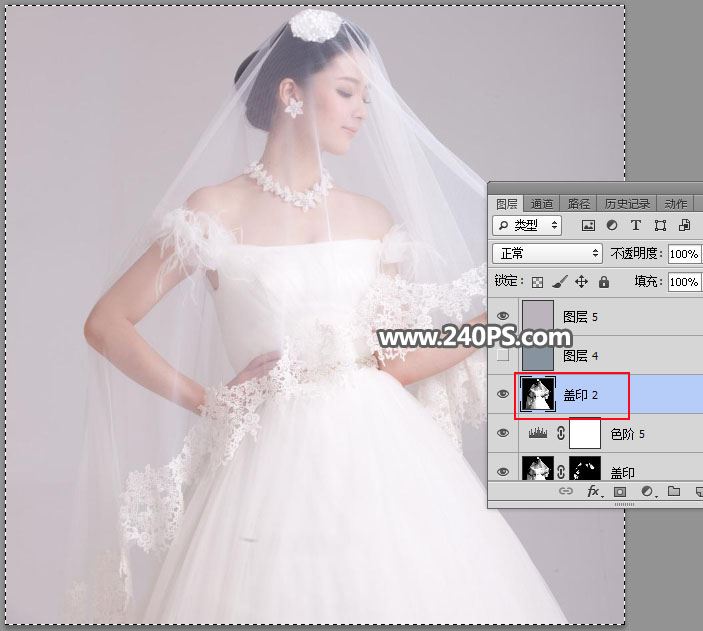Click opacity 100% value field

pyautogui.click(x=685, y=254)
